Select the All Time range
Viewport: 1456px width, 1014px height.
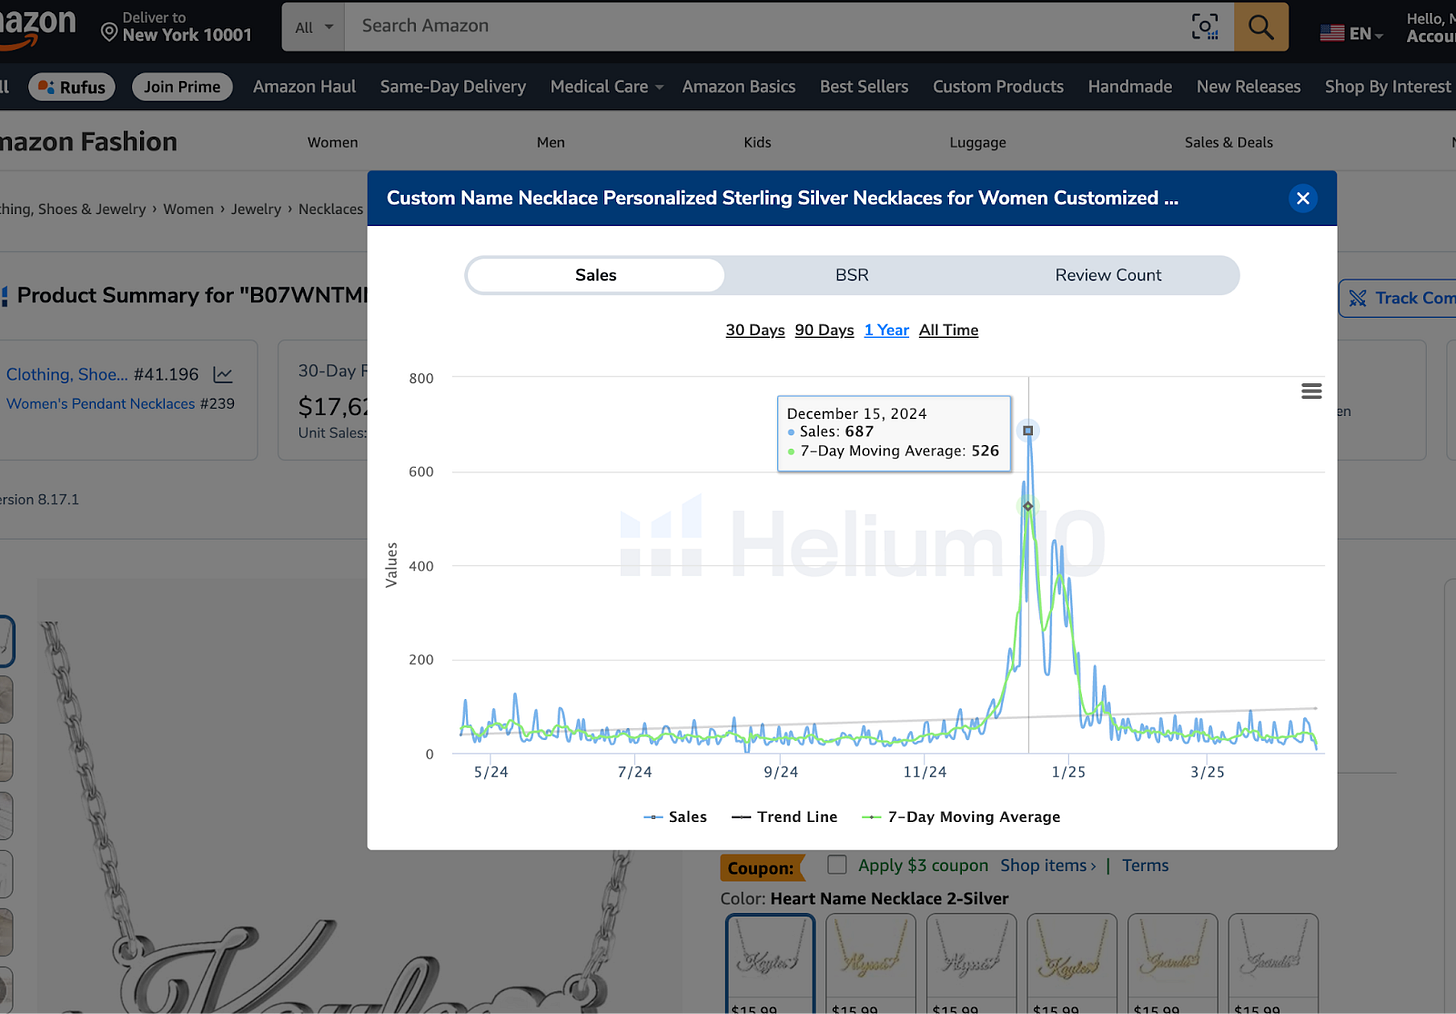[948, 330]
